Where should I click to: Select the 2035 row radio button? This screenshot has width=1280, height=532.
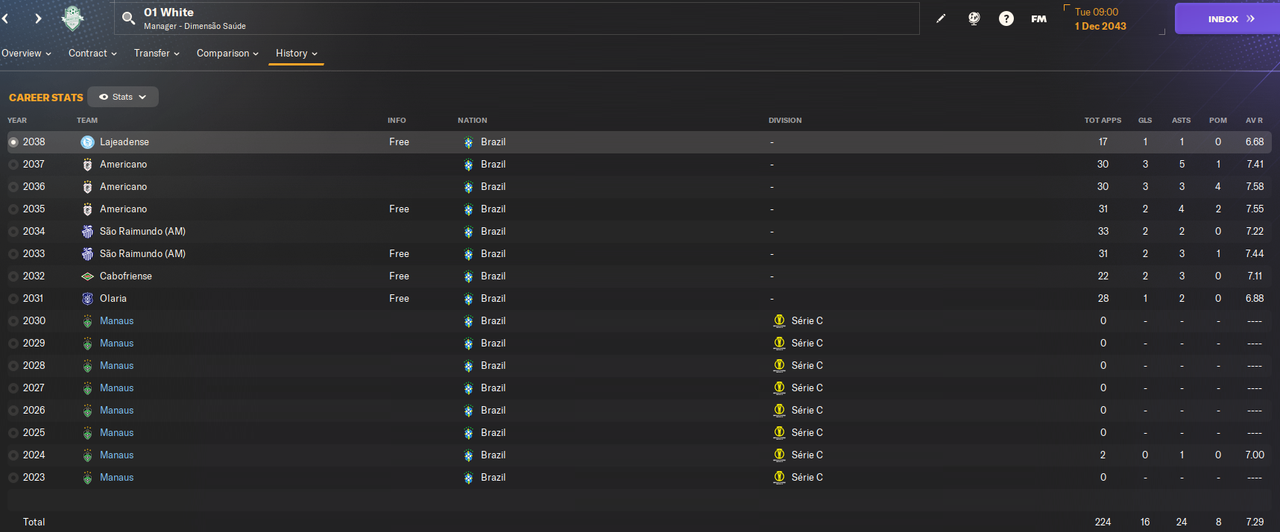tap(13, 209)
